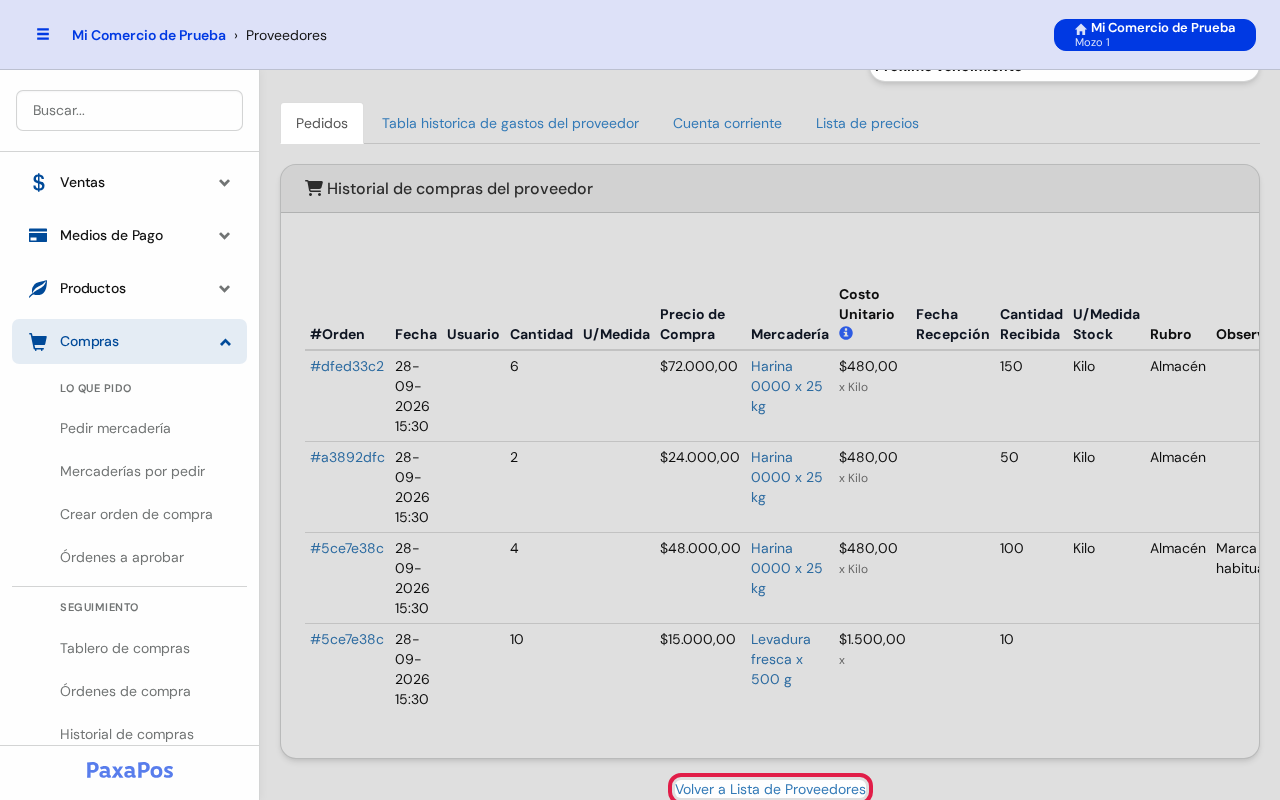This screenshot has height=800, width=1280.
Task: Open Harina 0000 link in the $24.000,00 row
Action: coord(787,477)
